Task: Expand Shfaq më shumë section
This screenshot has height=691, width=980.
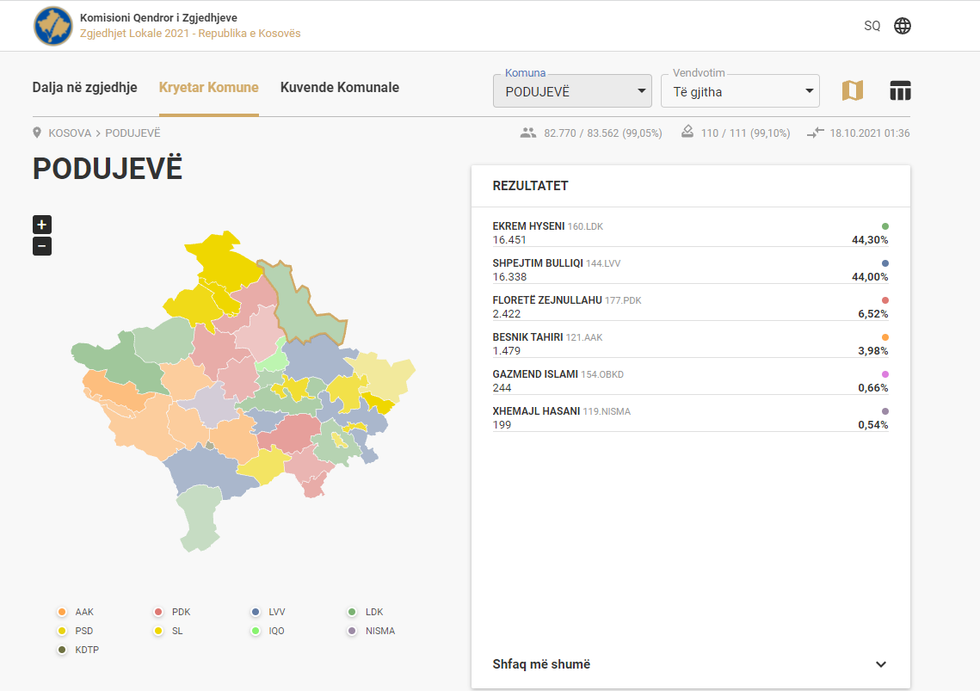Action: tap(690, 664)
